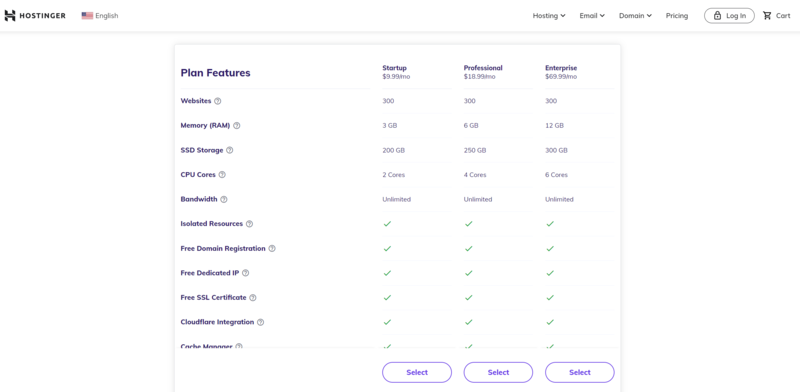This screenshot has width=800, height=392.
Task: Show help for Cloudflare Integration
Action: [x=261, y=322]
